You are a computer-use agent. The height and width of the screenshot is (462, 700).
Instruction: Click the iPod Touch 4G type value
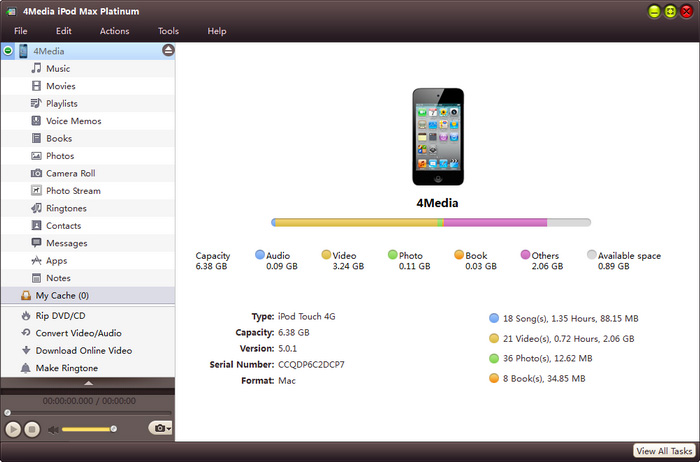coord(307,316)
